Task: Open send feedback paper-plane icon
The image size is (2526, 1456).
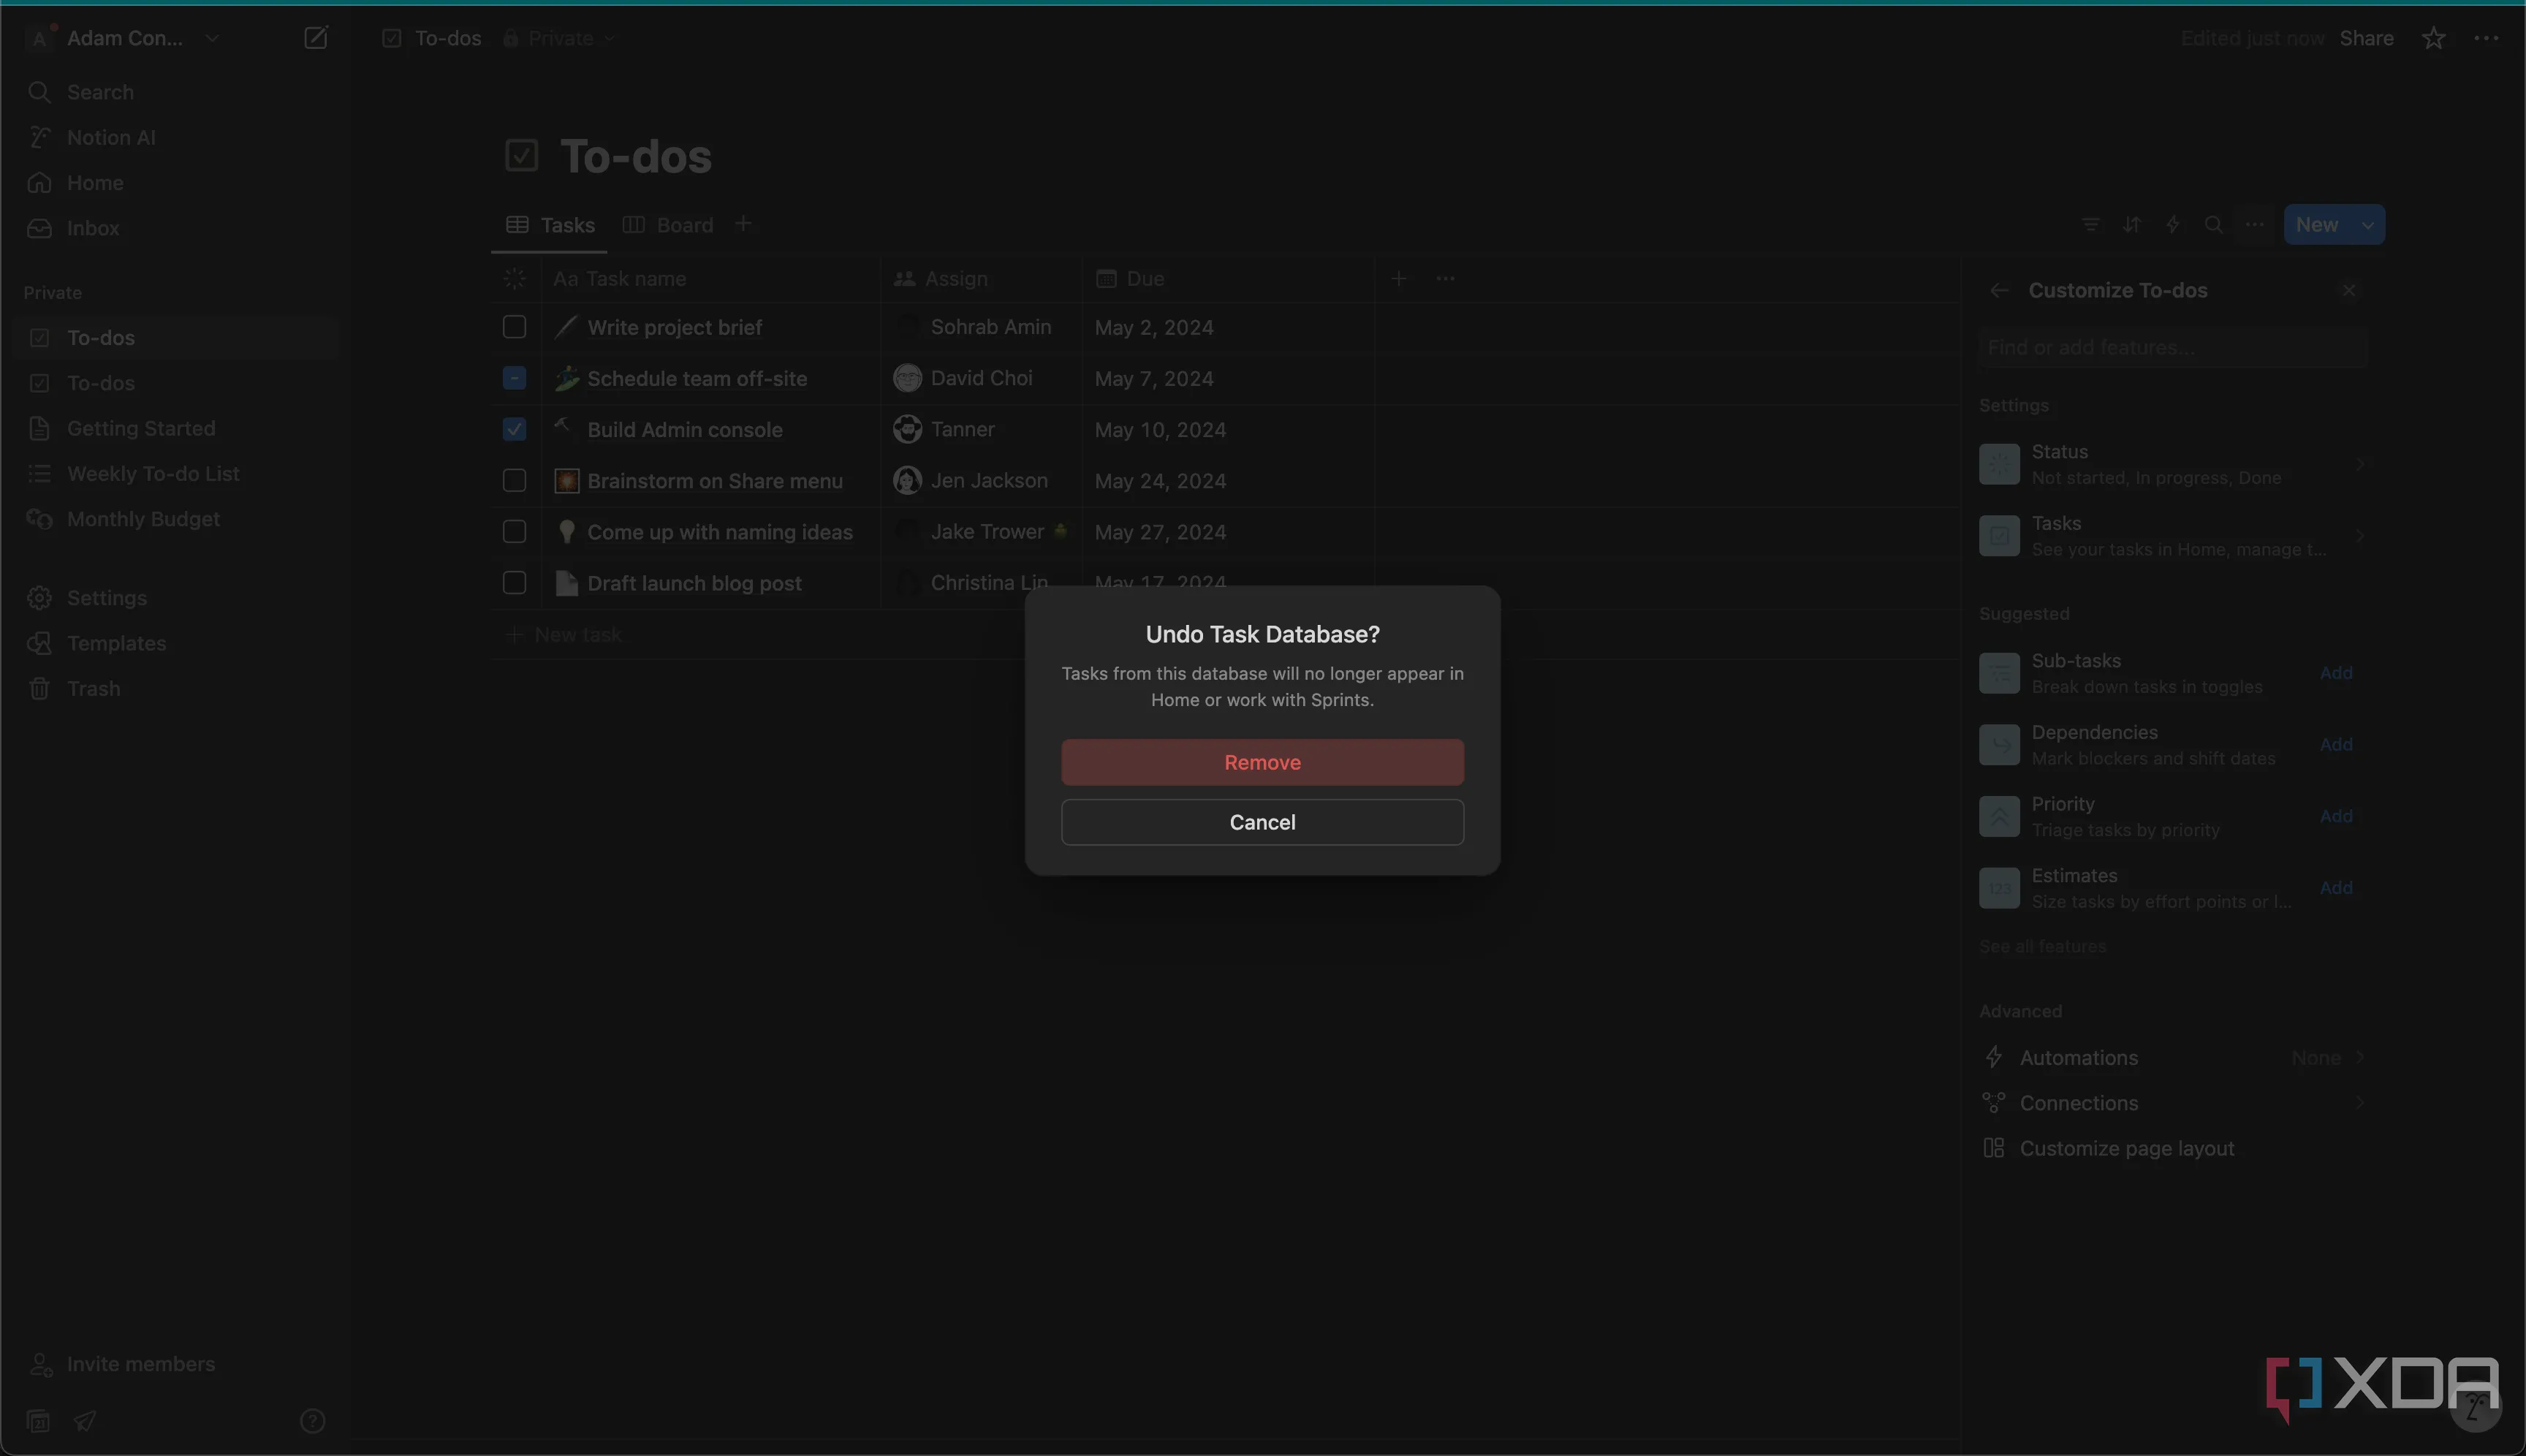Action: tap(85, 1421)
